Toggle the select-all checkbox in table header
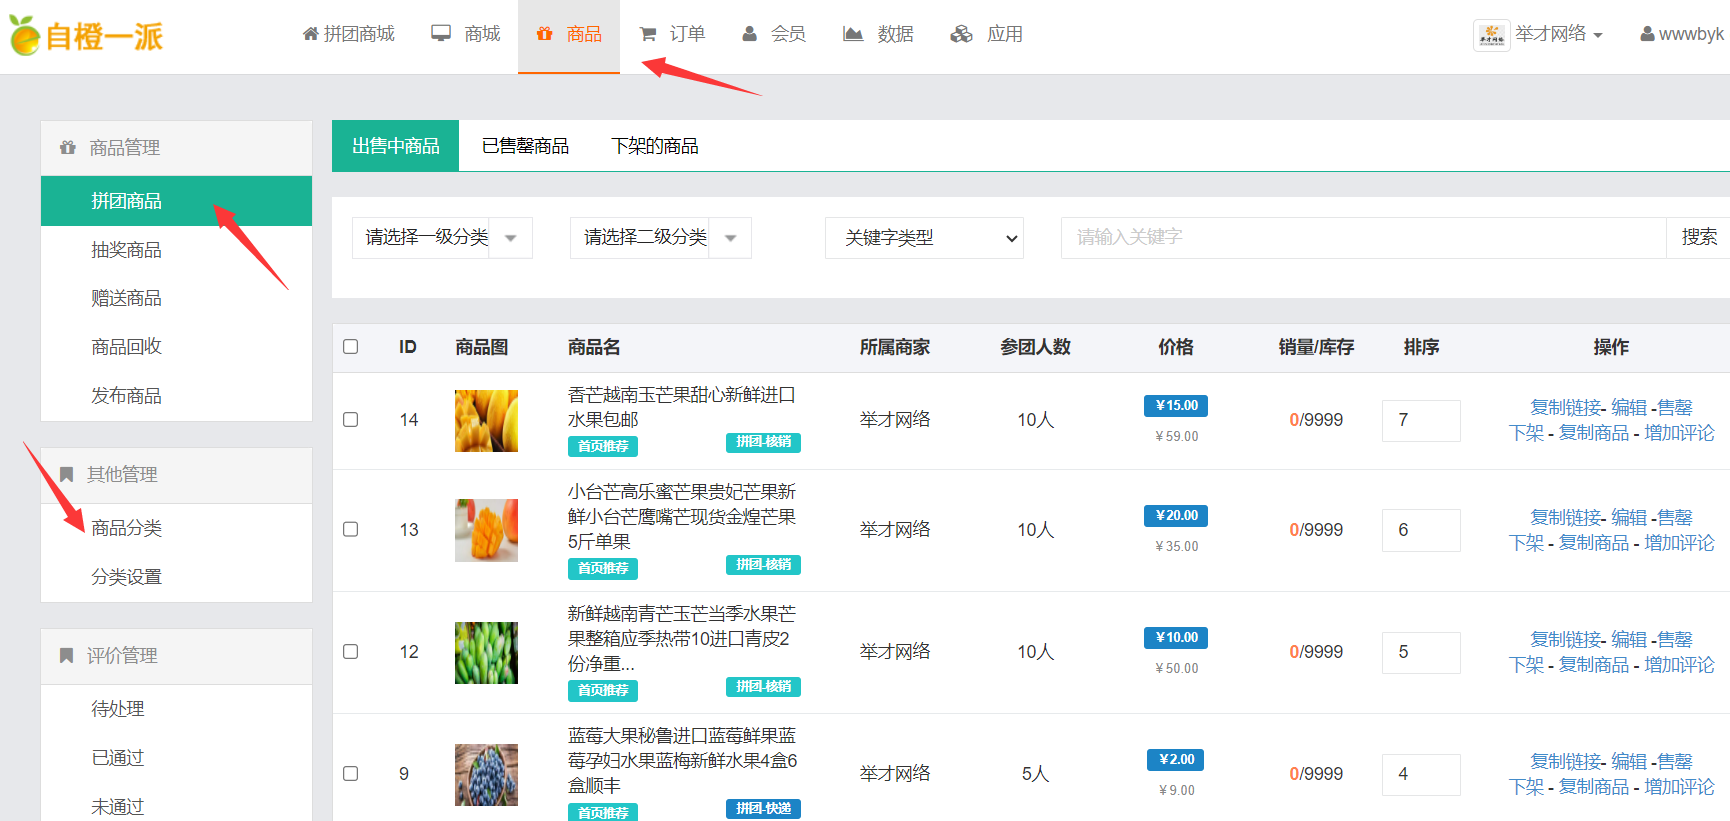1730x821 pixels. click(350, 347)
